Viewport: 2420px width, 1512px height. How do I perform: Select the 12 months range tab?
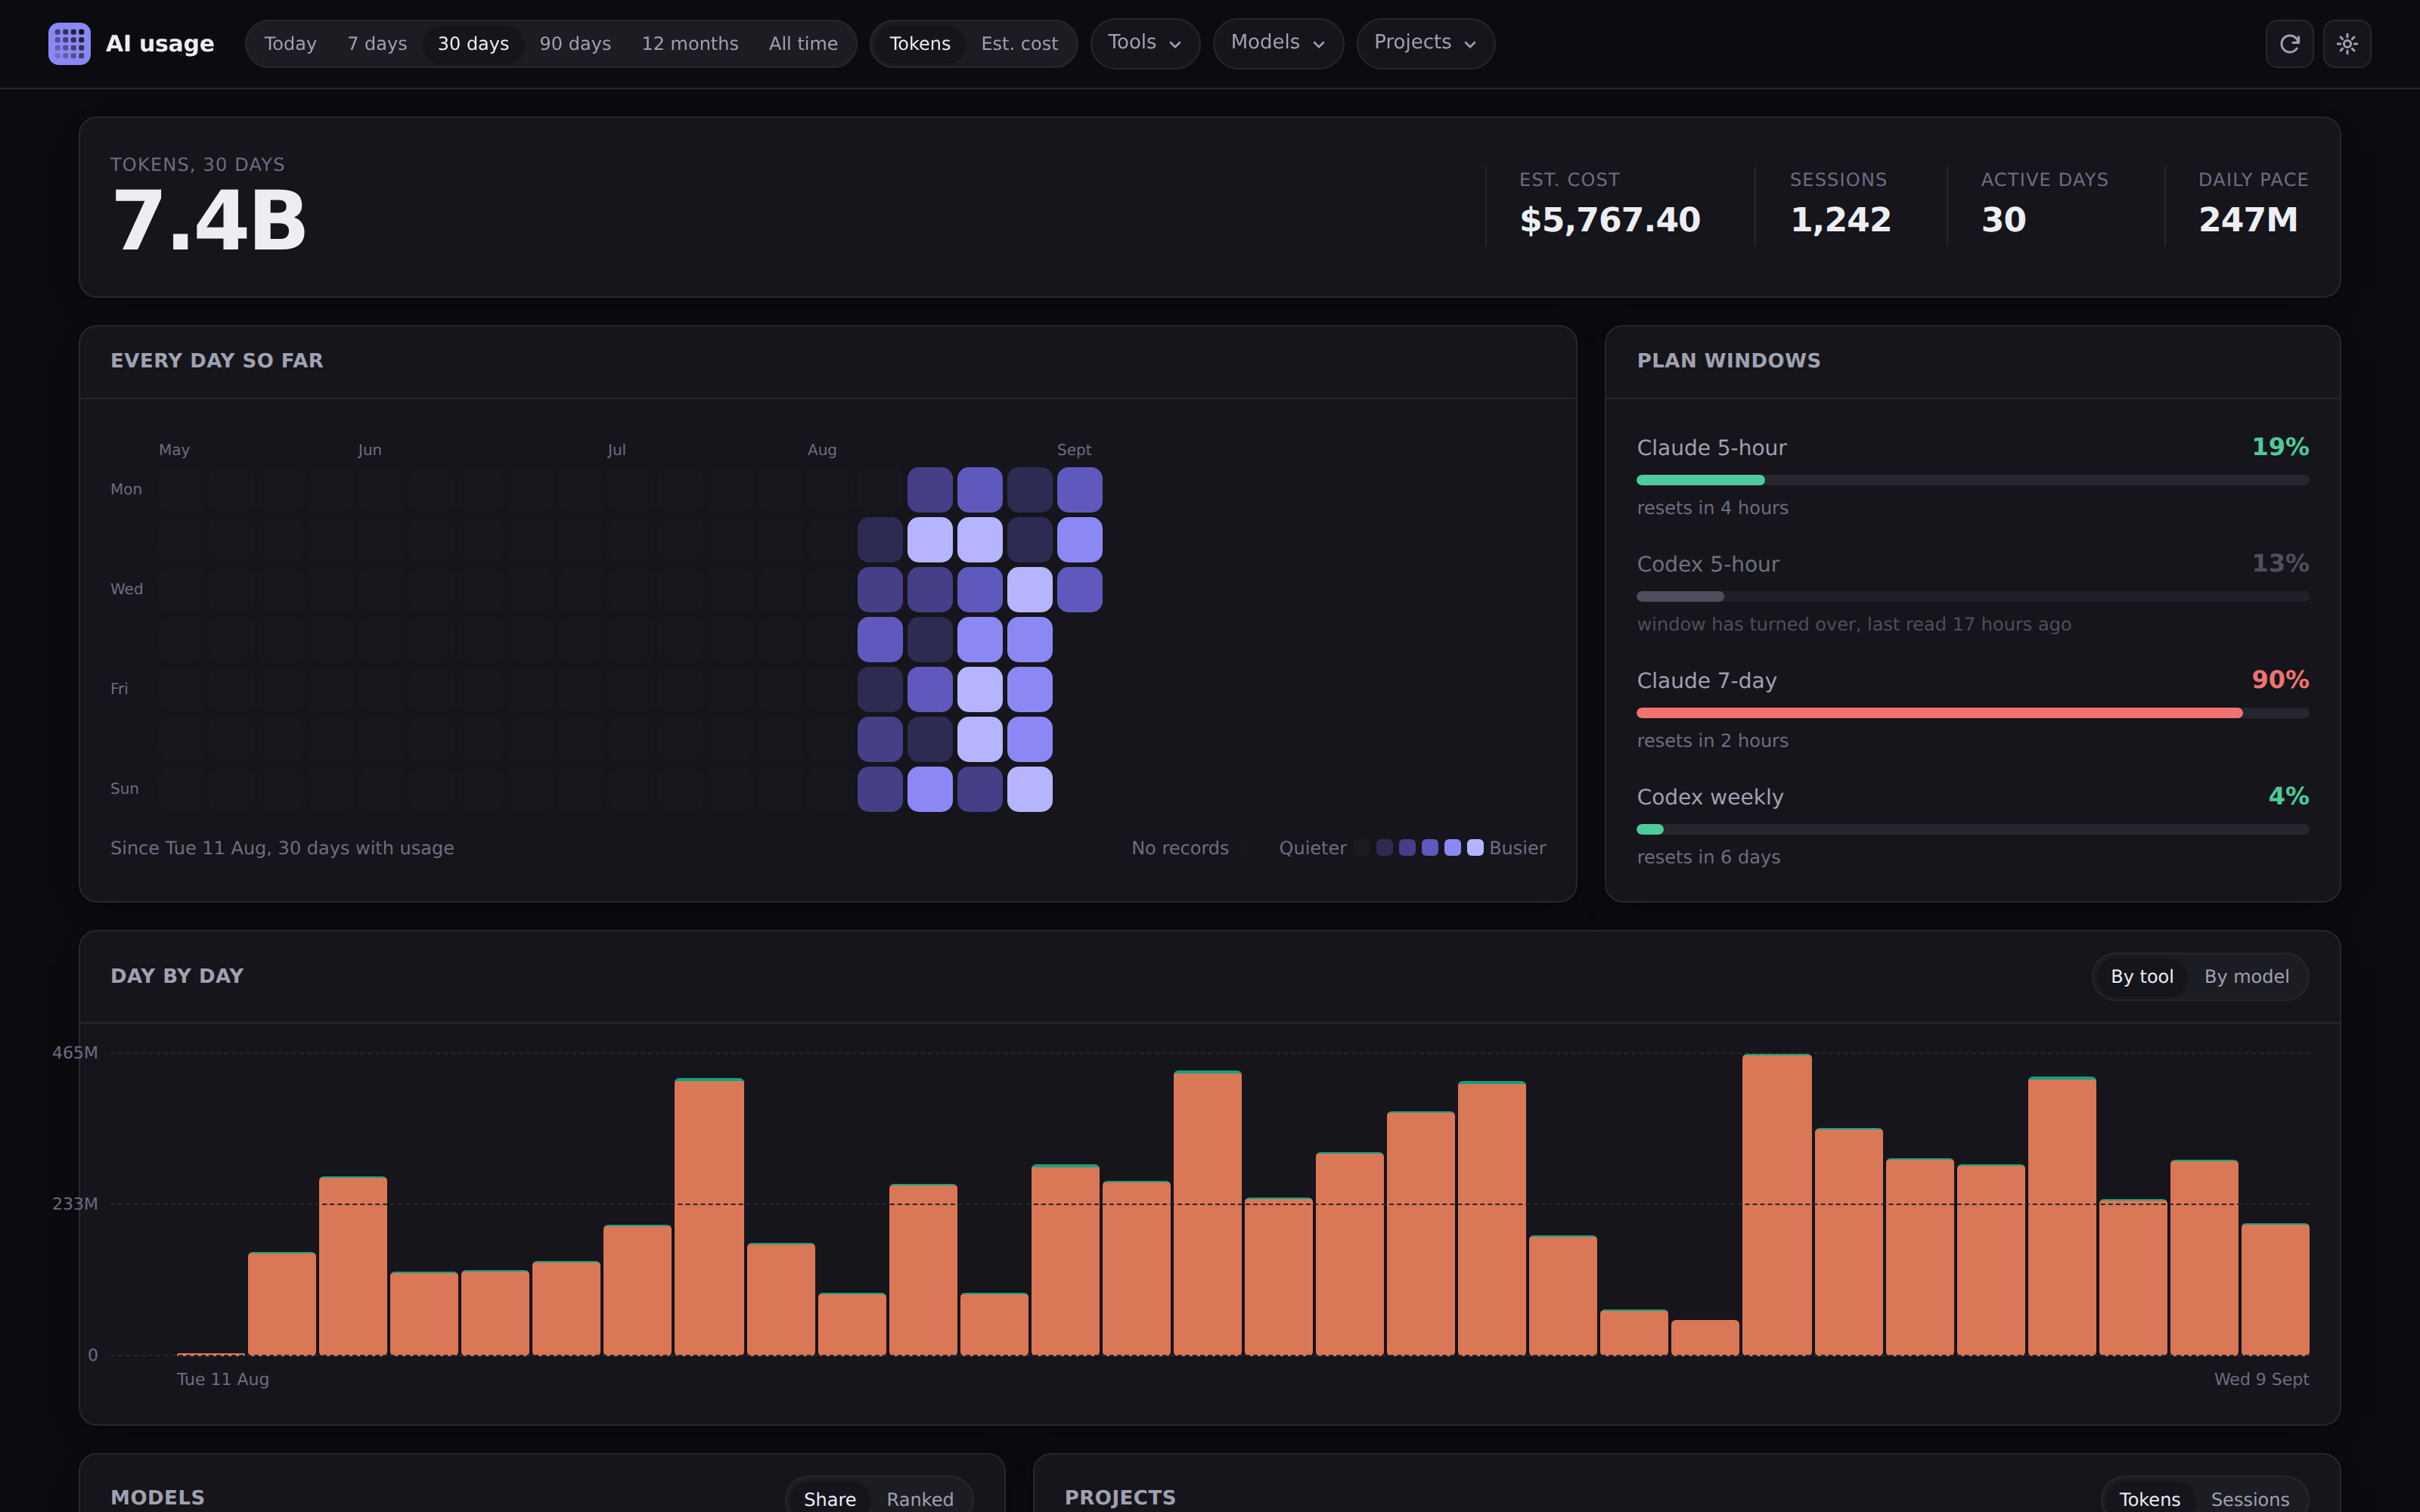pos(690,44)
